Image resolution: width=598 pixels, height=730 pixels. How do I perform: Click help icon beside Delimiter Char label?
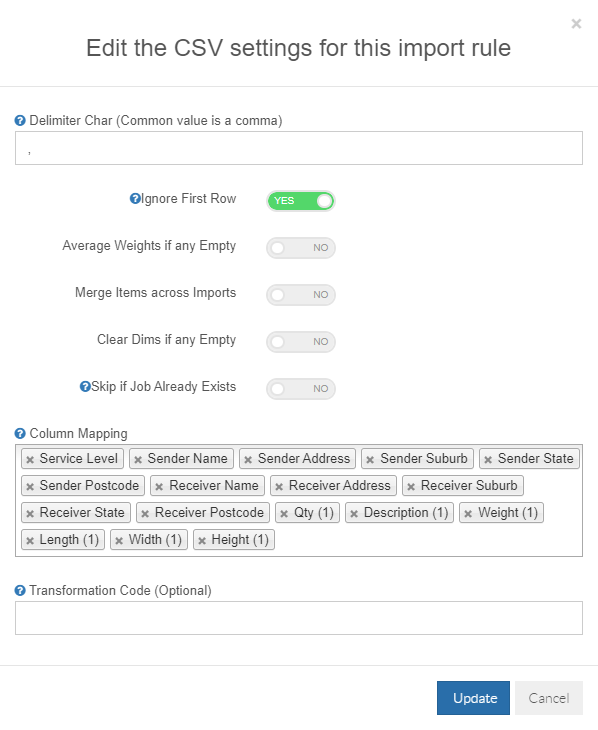pos(20,121)
